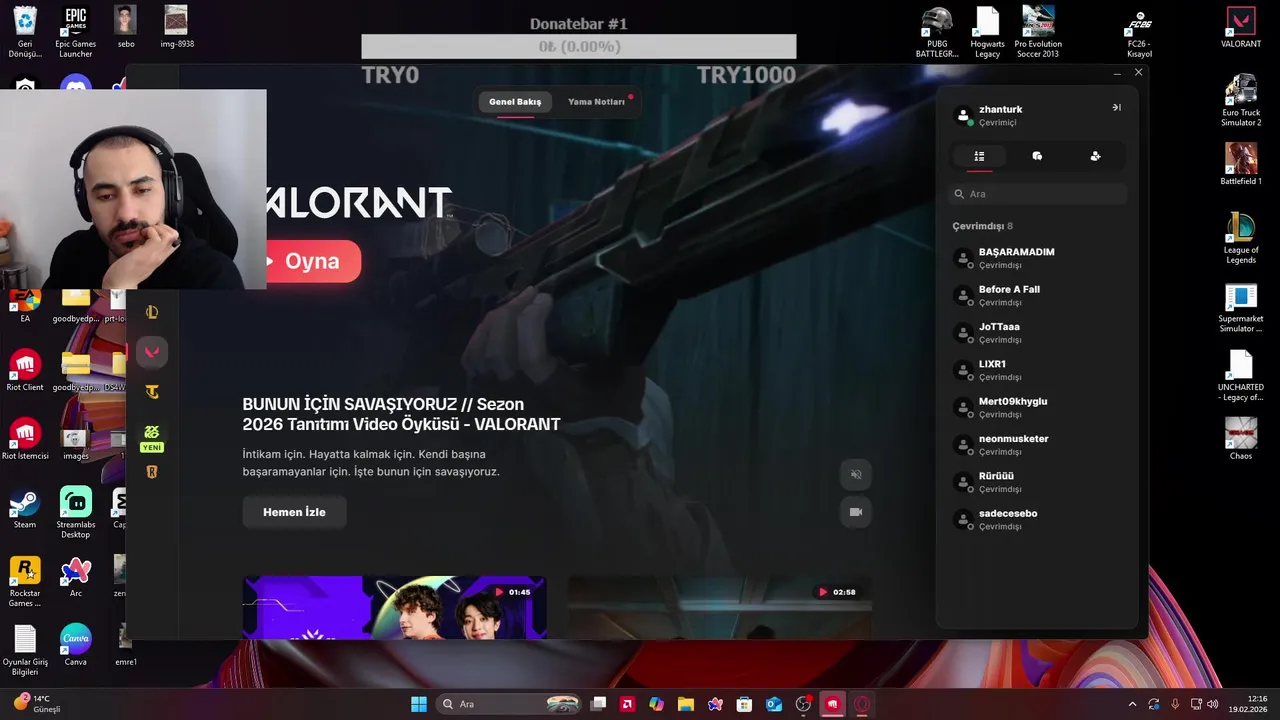Open the Windows Start menu
The image size is (1280, 720).
[x=419, y=704]
